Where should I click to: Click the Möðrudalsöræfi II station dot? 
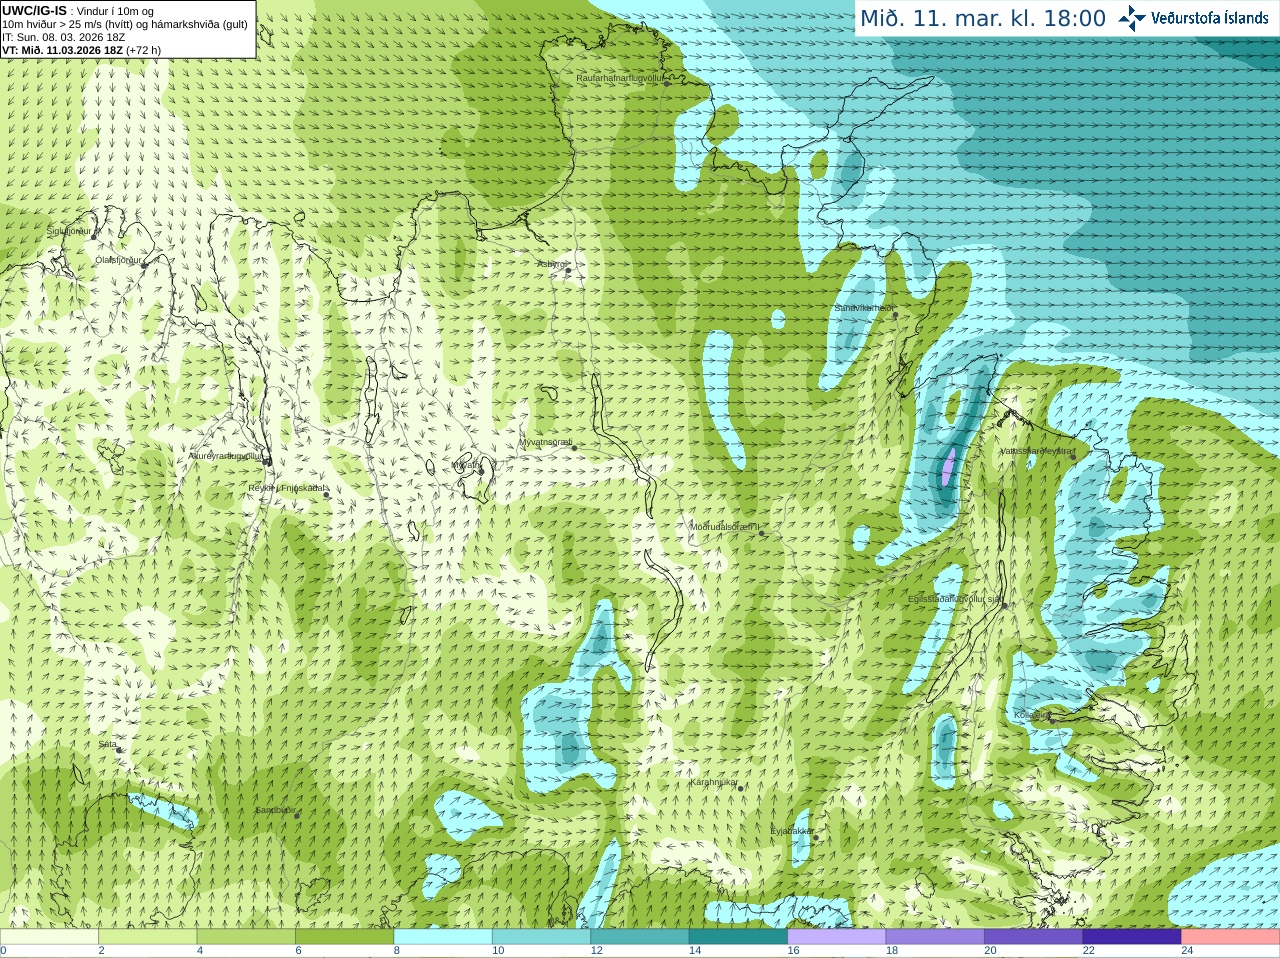coord(762,533)
